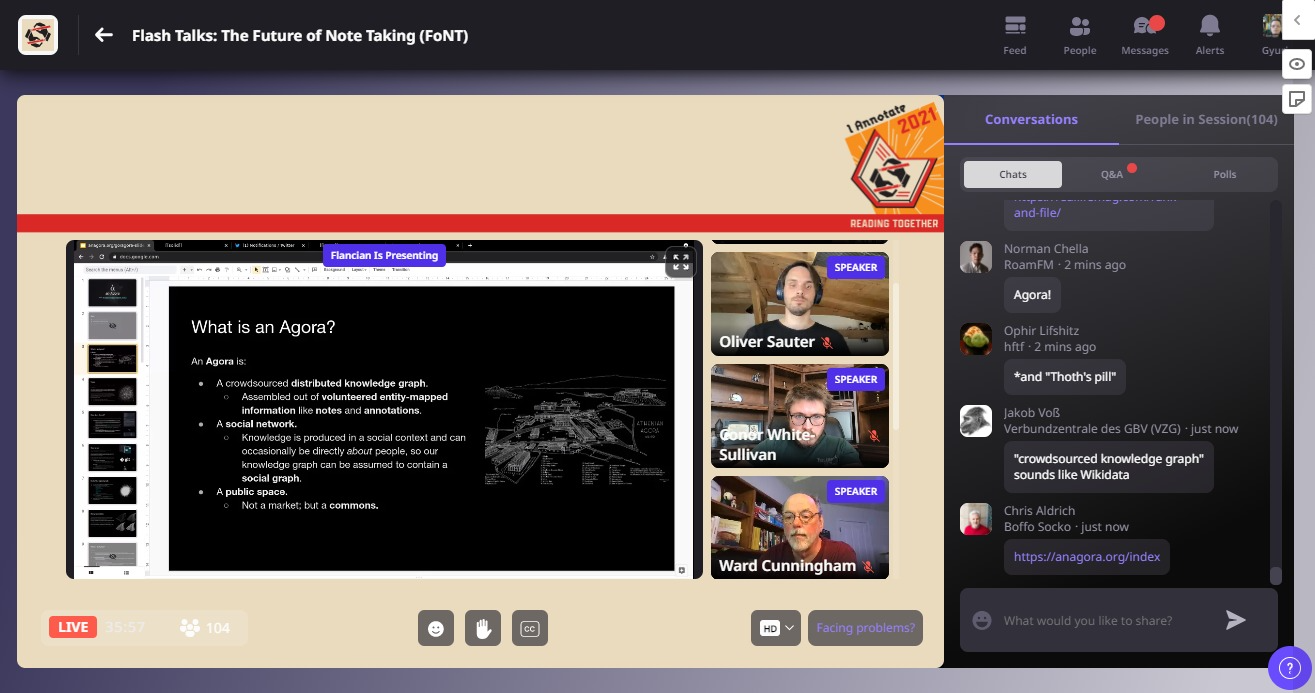Open Messages with the red notification dot
Image resolution: width=1315 pixels, height=693 pixels.
1145,35
